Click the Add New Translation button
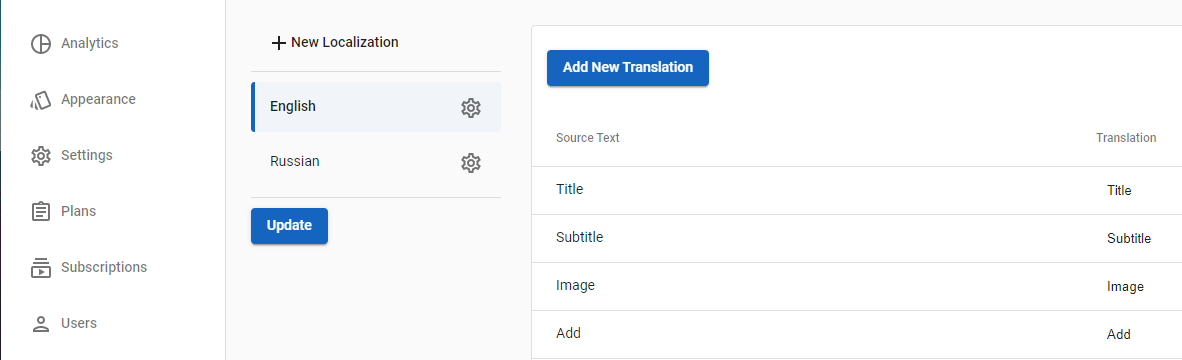This screenshot has height=360, width=1182. (x=627, y=68)
